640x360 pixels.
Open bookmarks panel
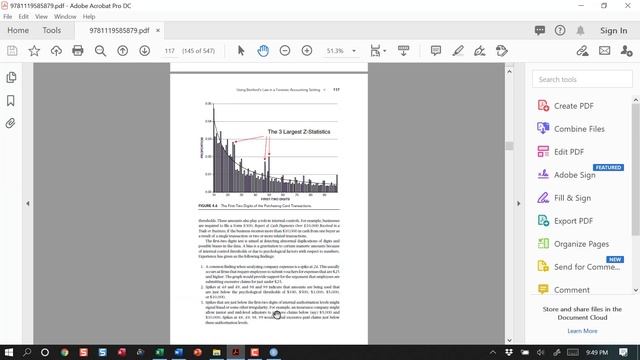pyautogui.click(x=11, y=100)
